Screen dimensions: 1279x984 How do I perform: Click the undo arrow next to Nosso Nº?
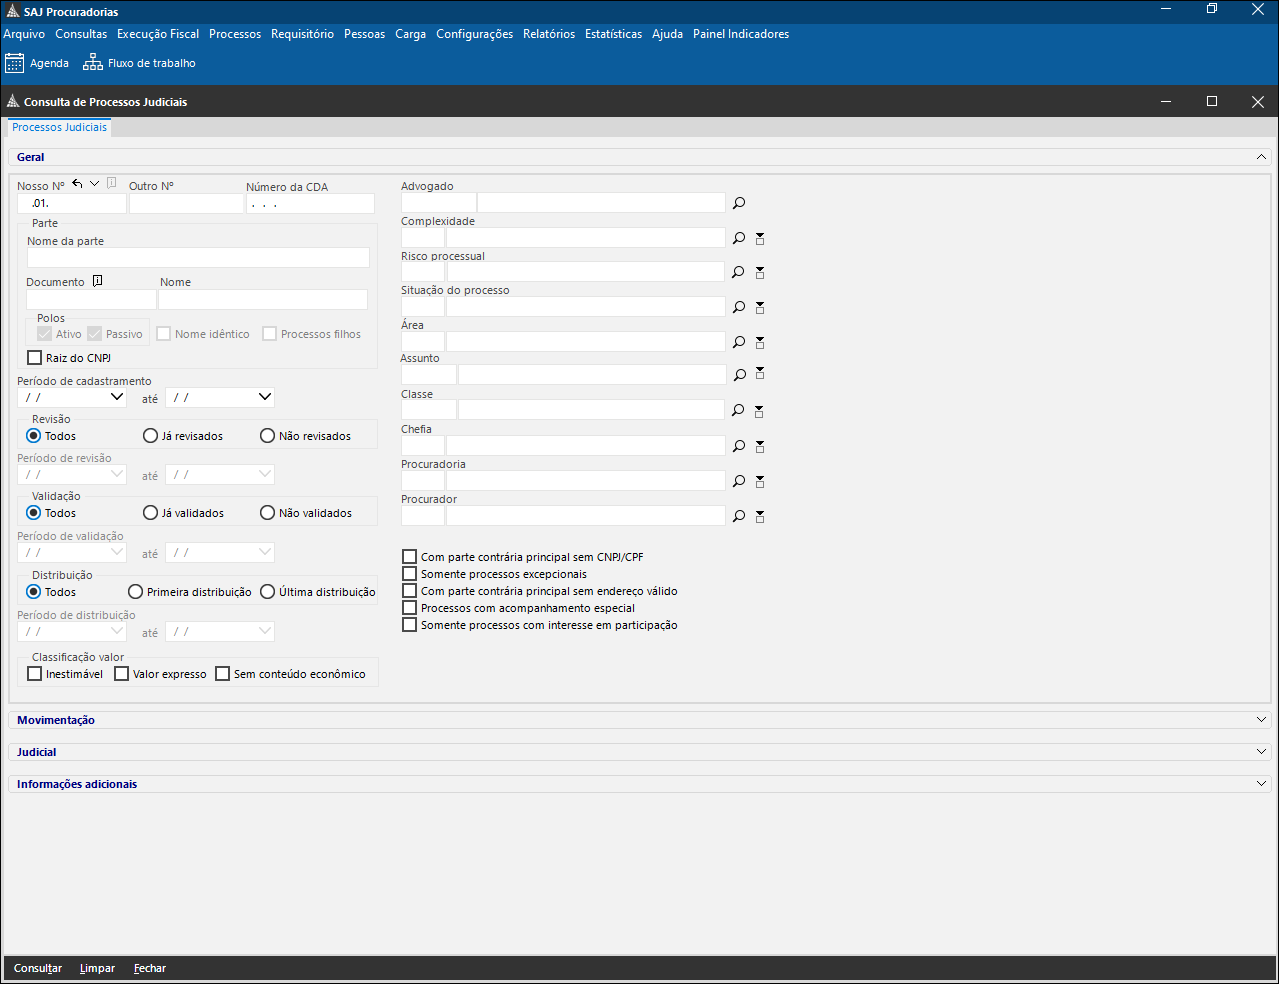pyautogui.click(x=77, y=184)
